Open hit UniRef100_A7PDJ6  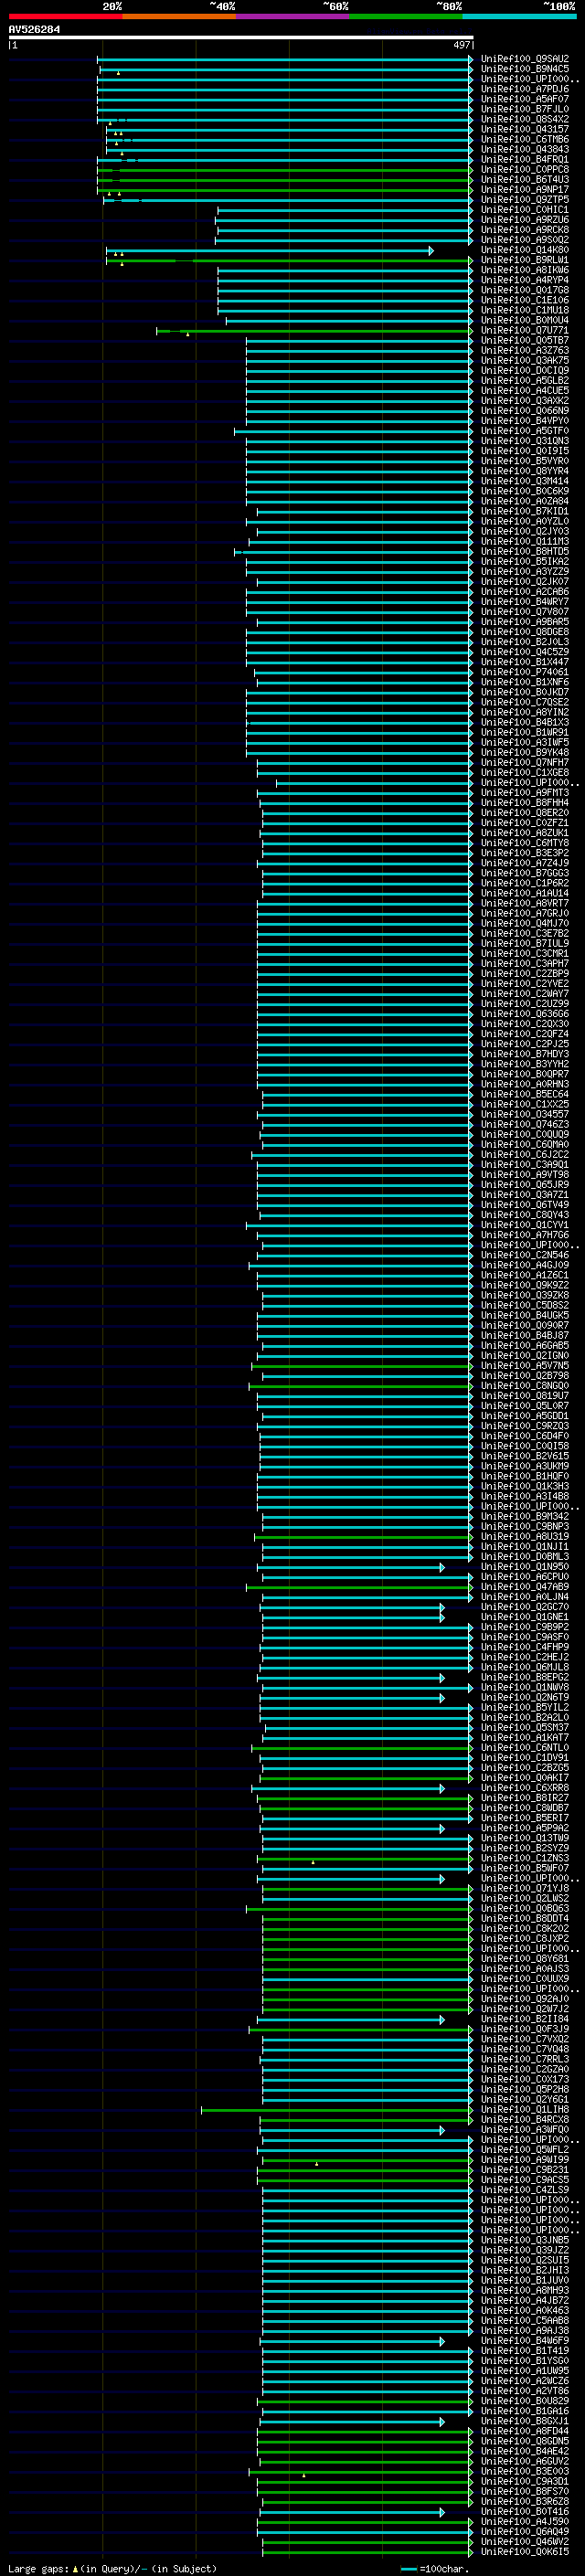click(525, 89)
